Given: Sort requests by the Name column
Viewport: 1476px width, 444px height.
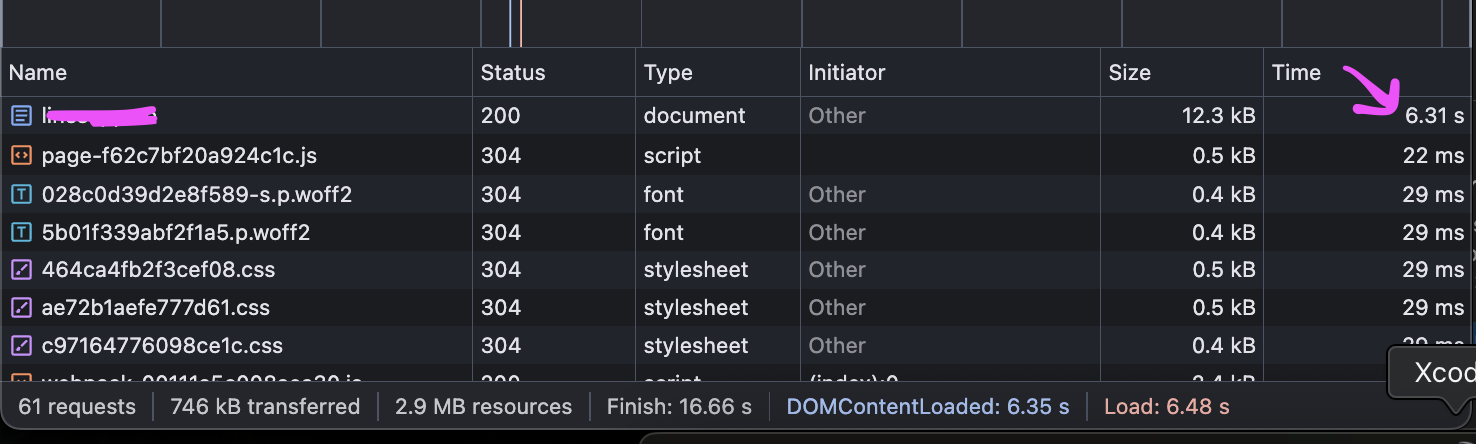Looking at the screenshot, I should pyautogui.click(x=38, y=73).
